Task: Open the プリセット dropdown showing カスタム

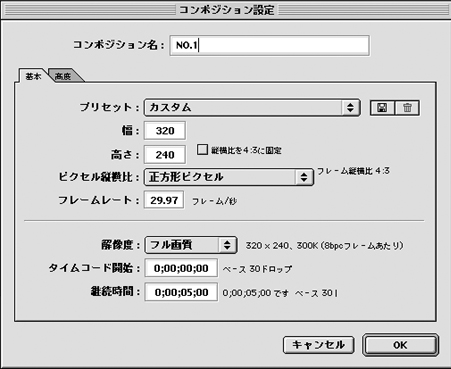Action: click(x=252, y=107)
